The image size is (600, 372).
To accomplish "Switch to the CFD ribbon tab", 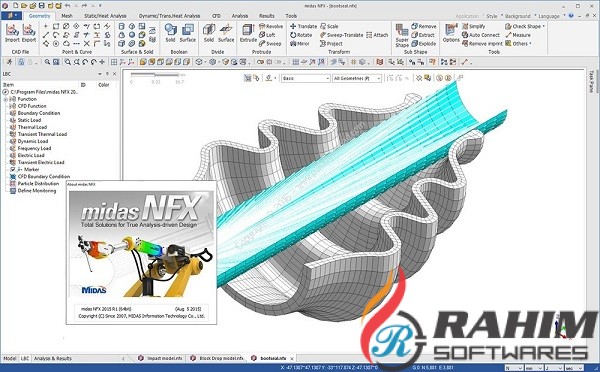I will [x=216, y=16].
